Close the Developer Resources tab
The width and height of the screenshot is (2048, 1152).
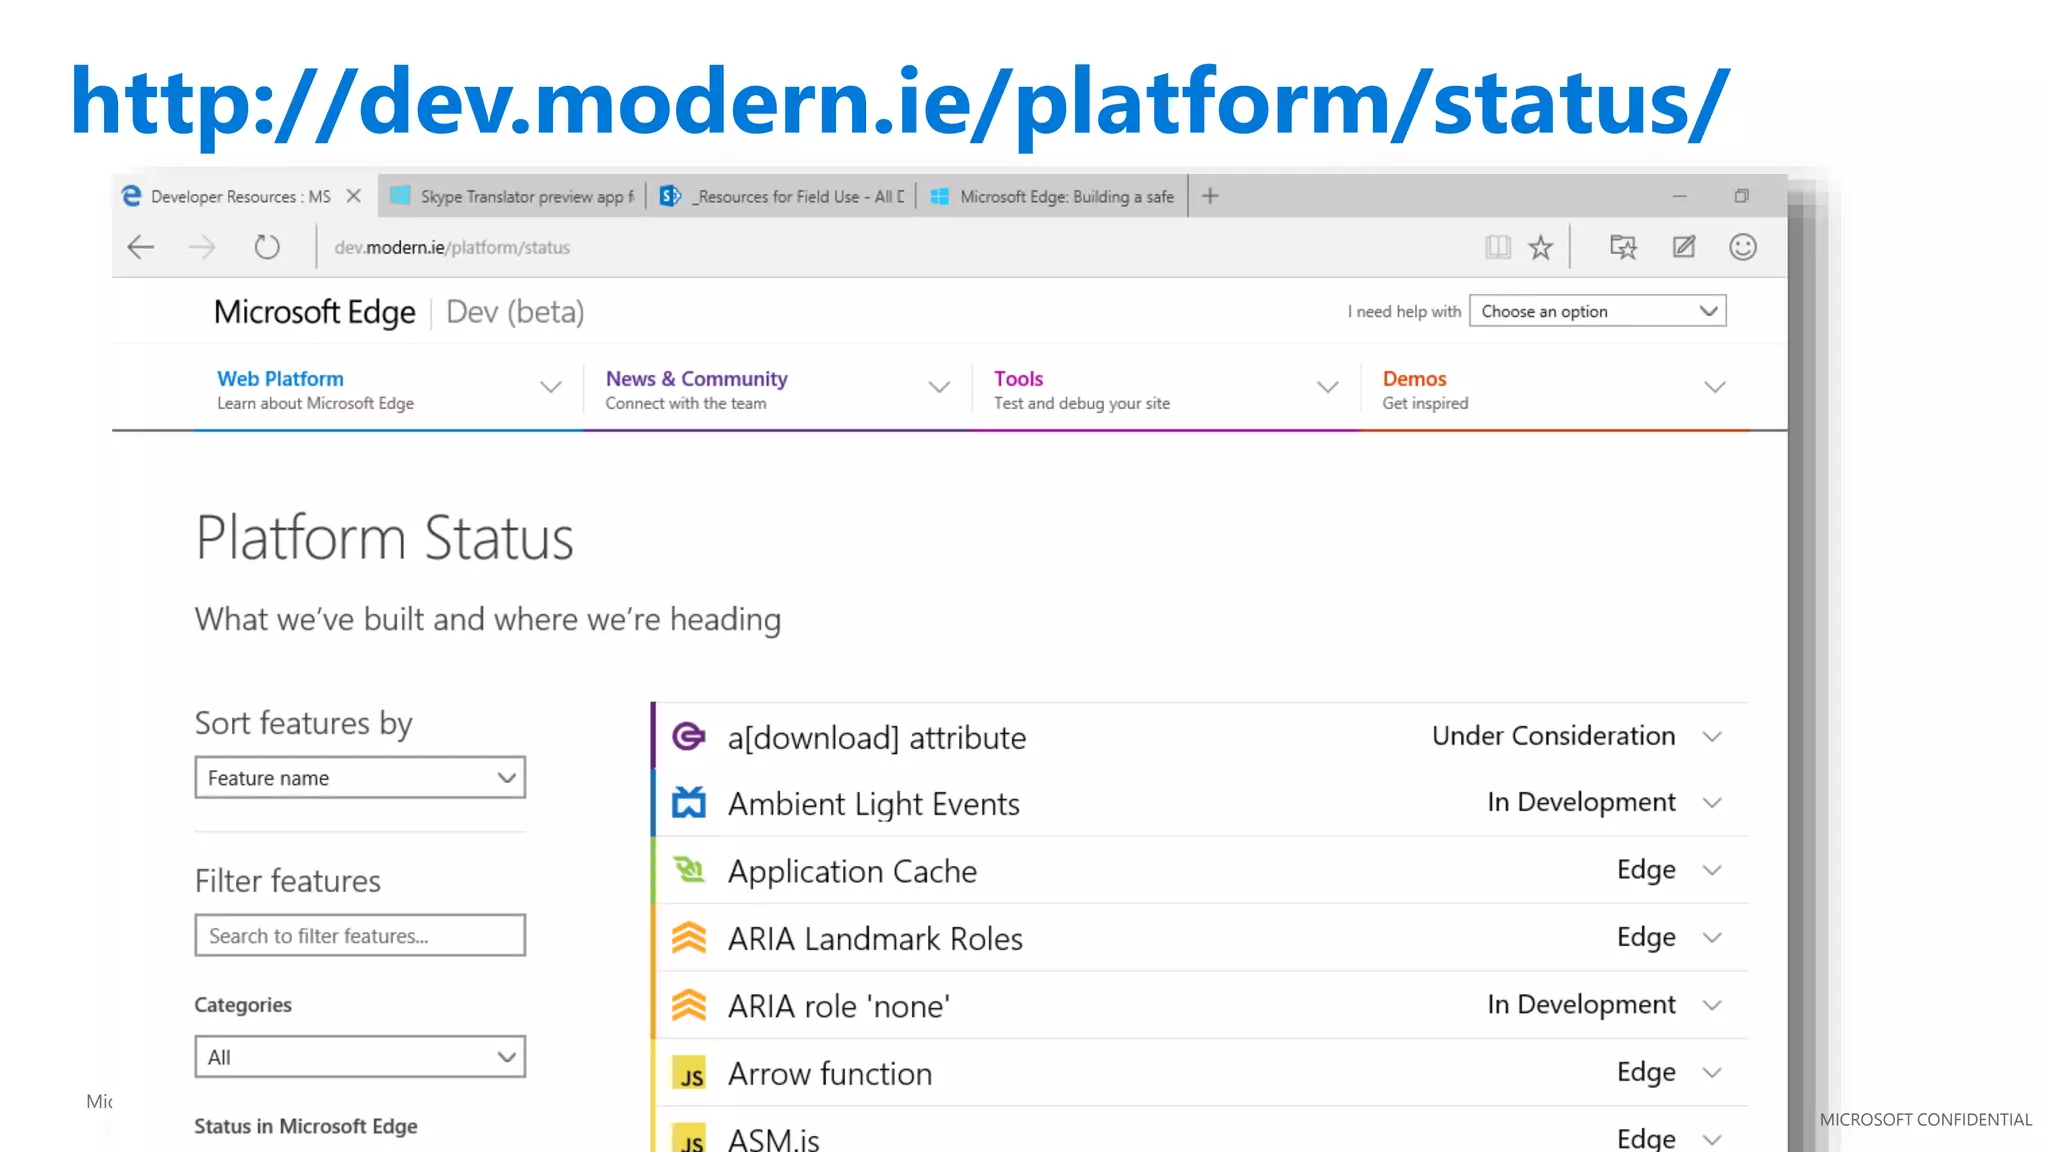pos(353,196)
